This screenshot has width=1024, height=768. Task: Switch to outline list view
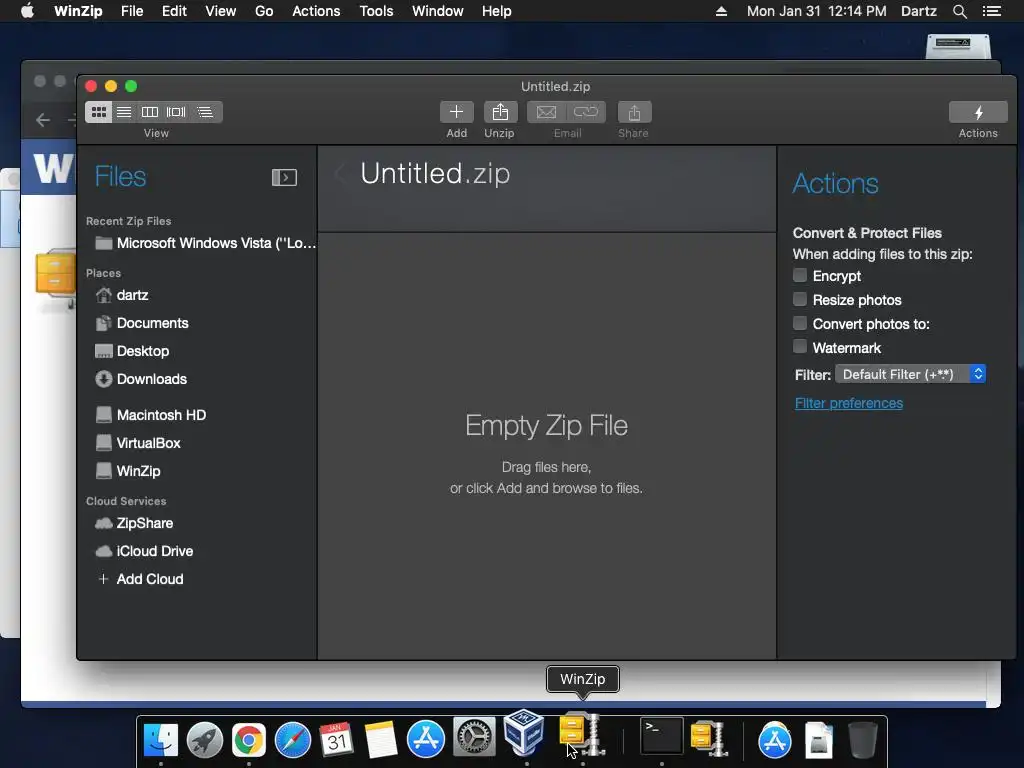click(205, 112)
